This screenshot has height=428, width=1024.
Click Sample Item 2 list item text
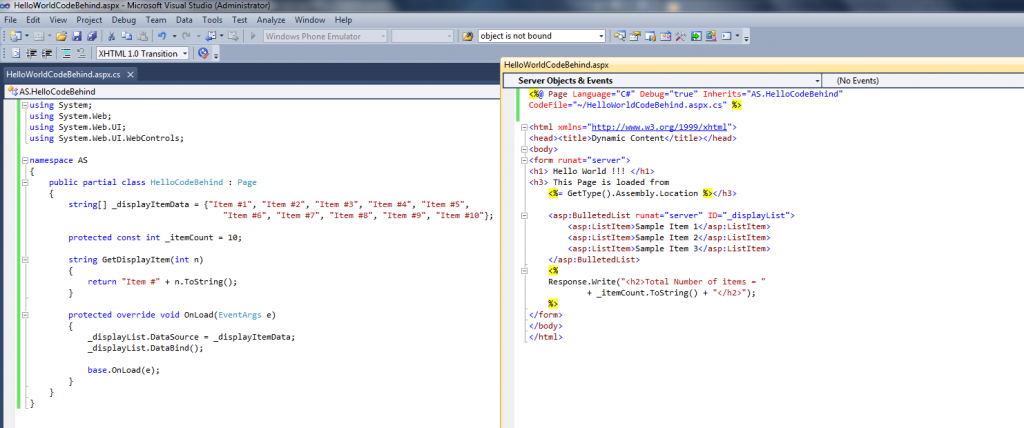(x=667, y=238)
